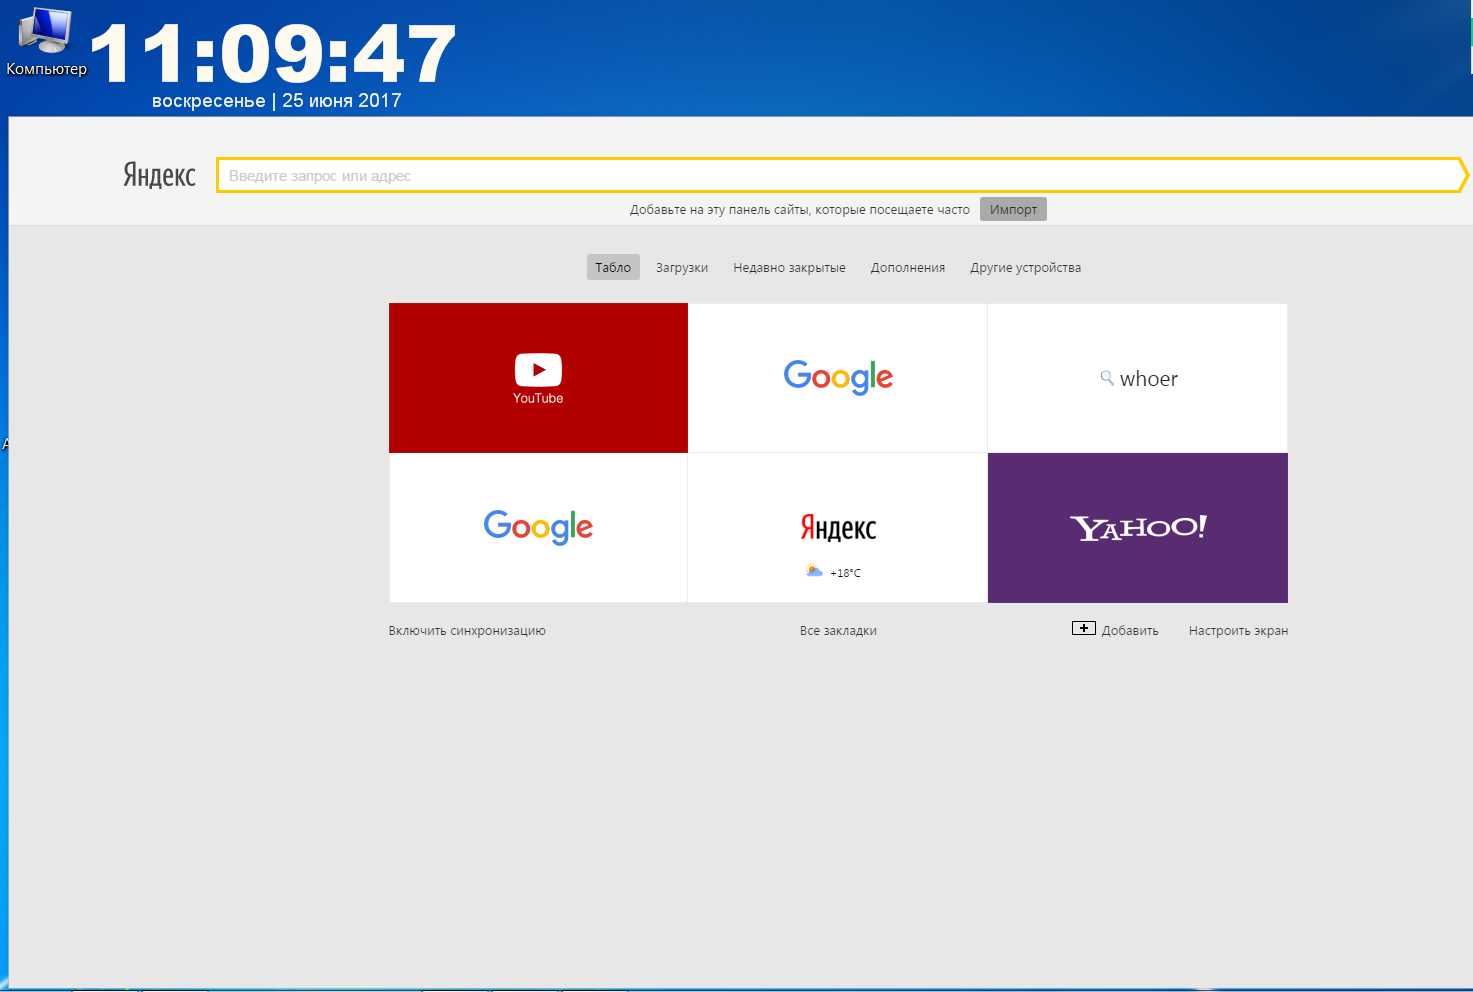Open the YouTube tile

tap(538, 378)
